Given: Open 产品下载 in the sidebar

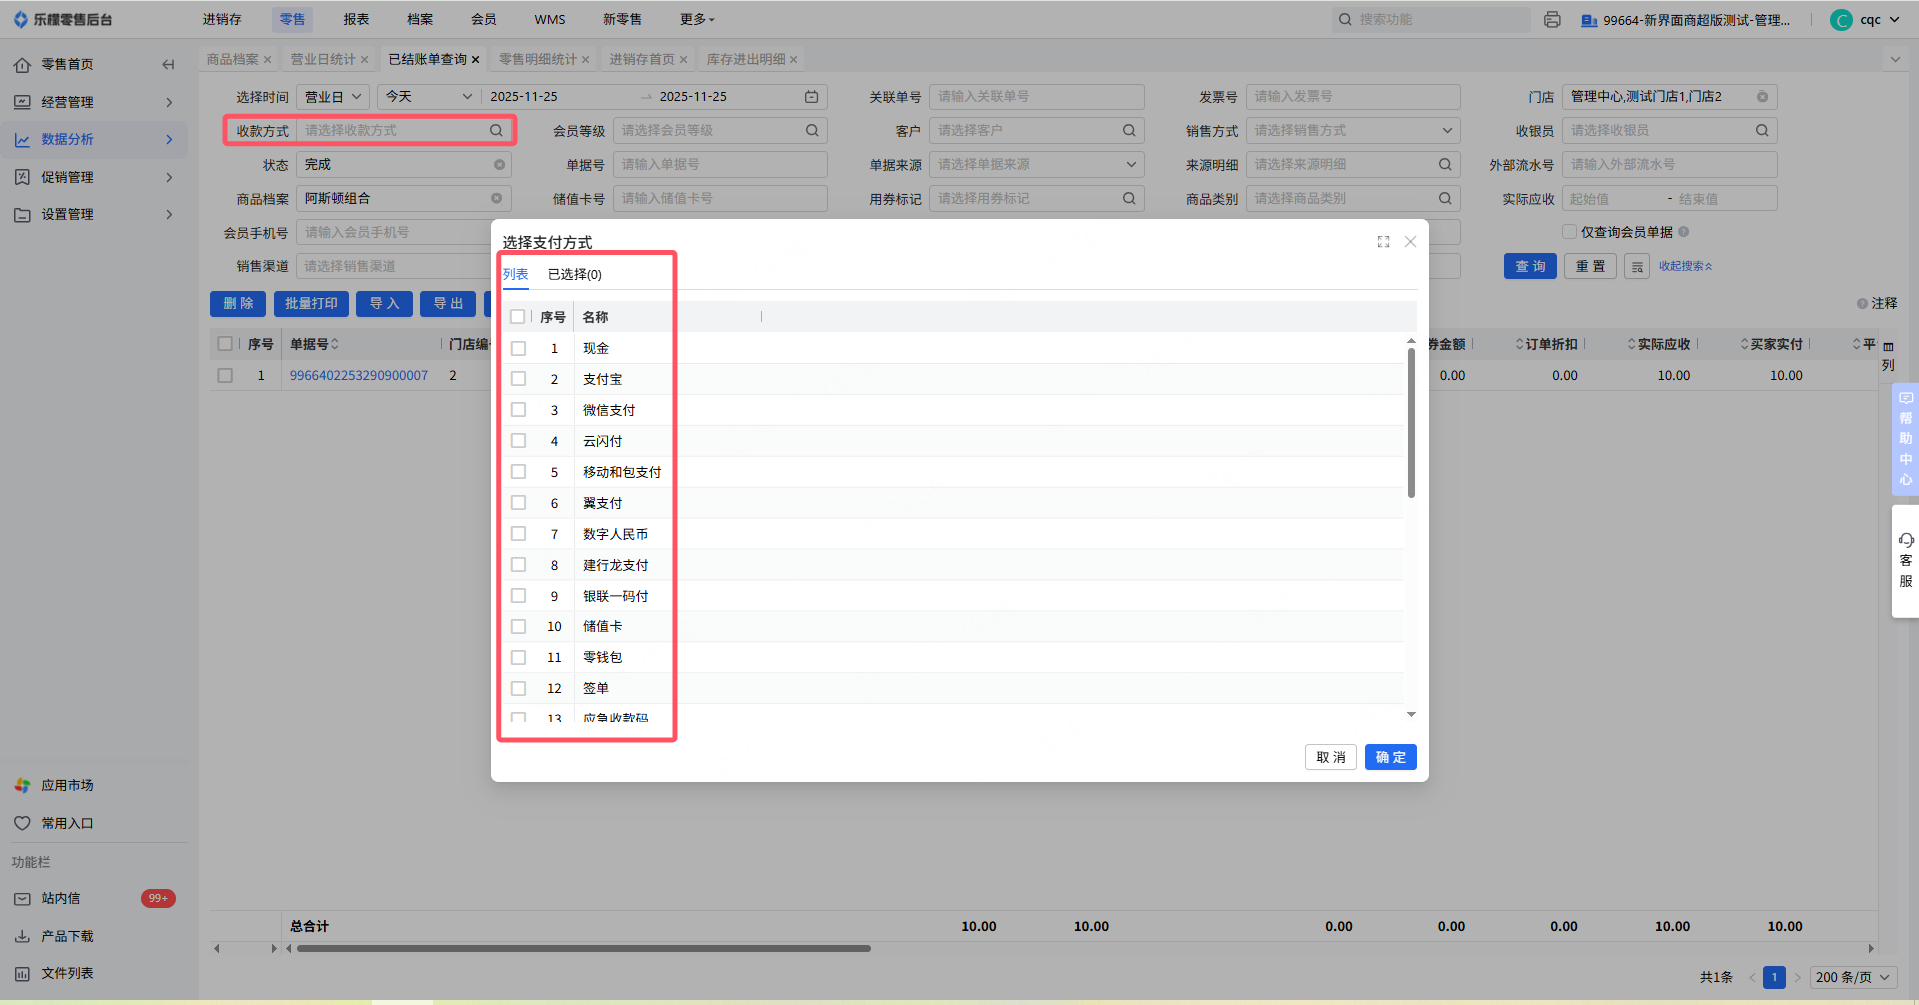Looking at the screenshot, I should point(67,937).
